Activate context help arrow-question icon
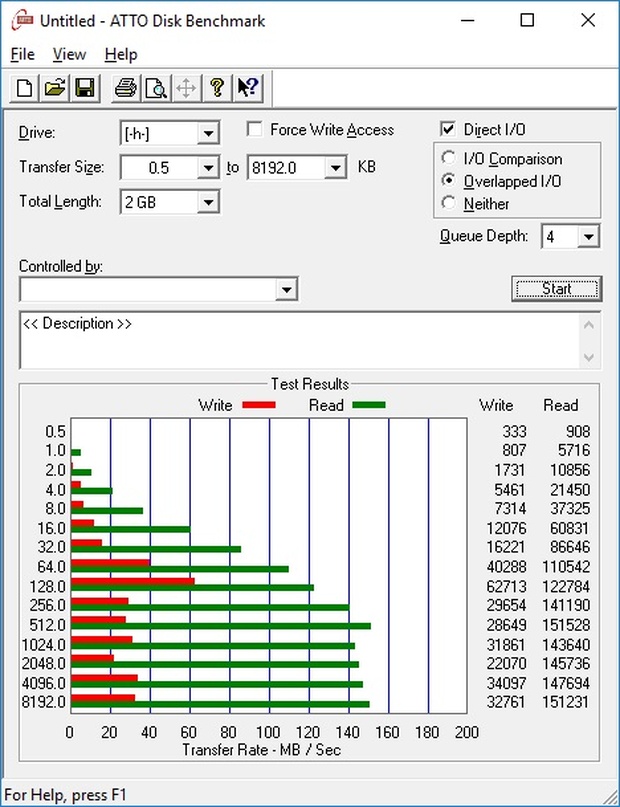The image size is (620, 807). pyautogui.click(x=248, y=88)
